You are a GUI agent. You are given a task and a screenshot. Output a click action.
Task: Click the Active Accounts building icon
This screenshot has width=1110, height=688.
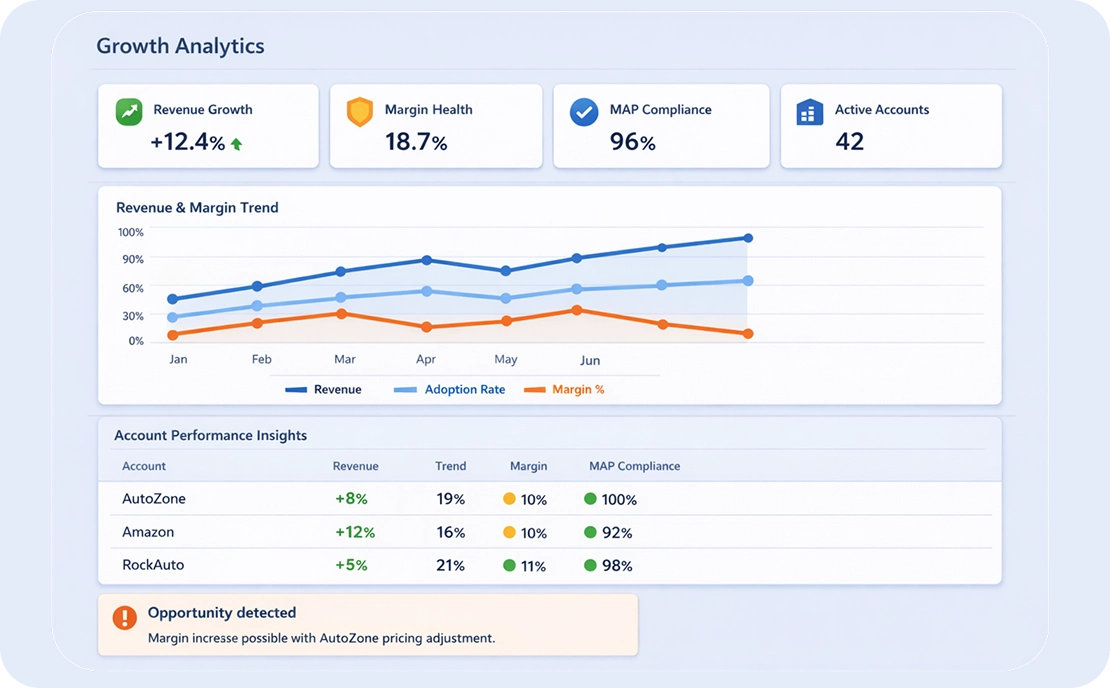(809, 112)
